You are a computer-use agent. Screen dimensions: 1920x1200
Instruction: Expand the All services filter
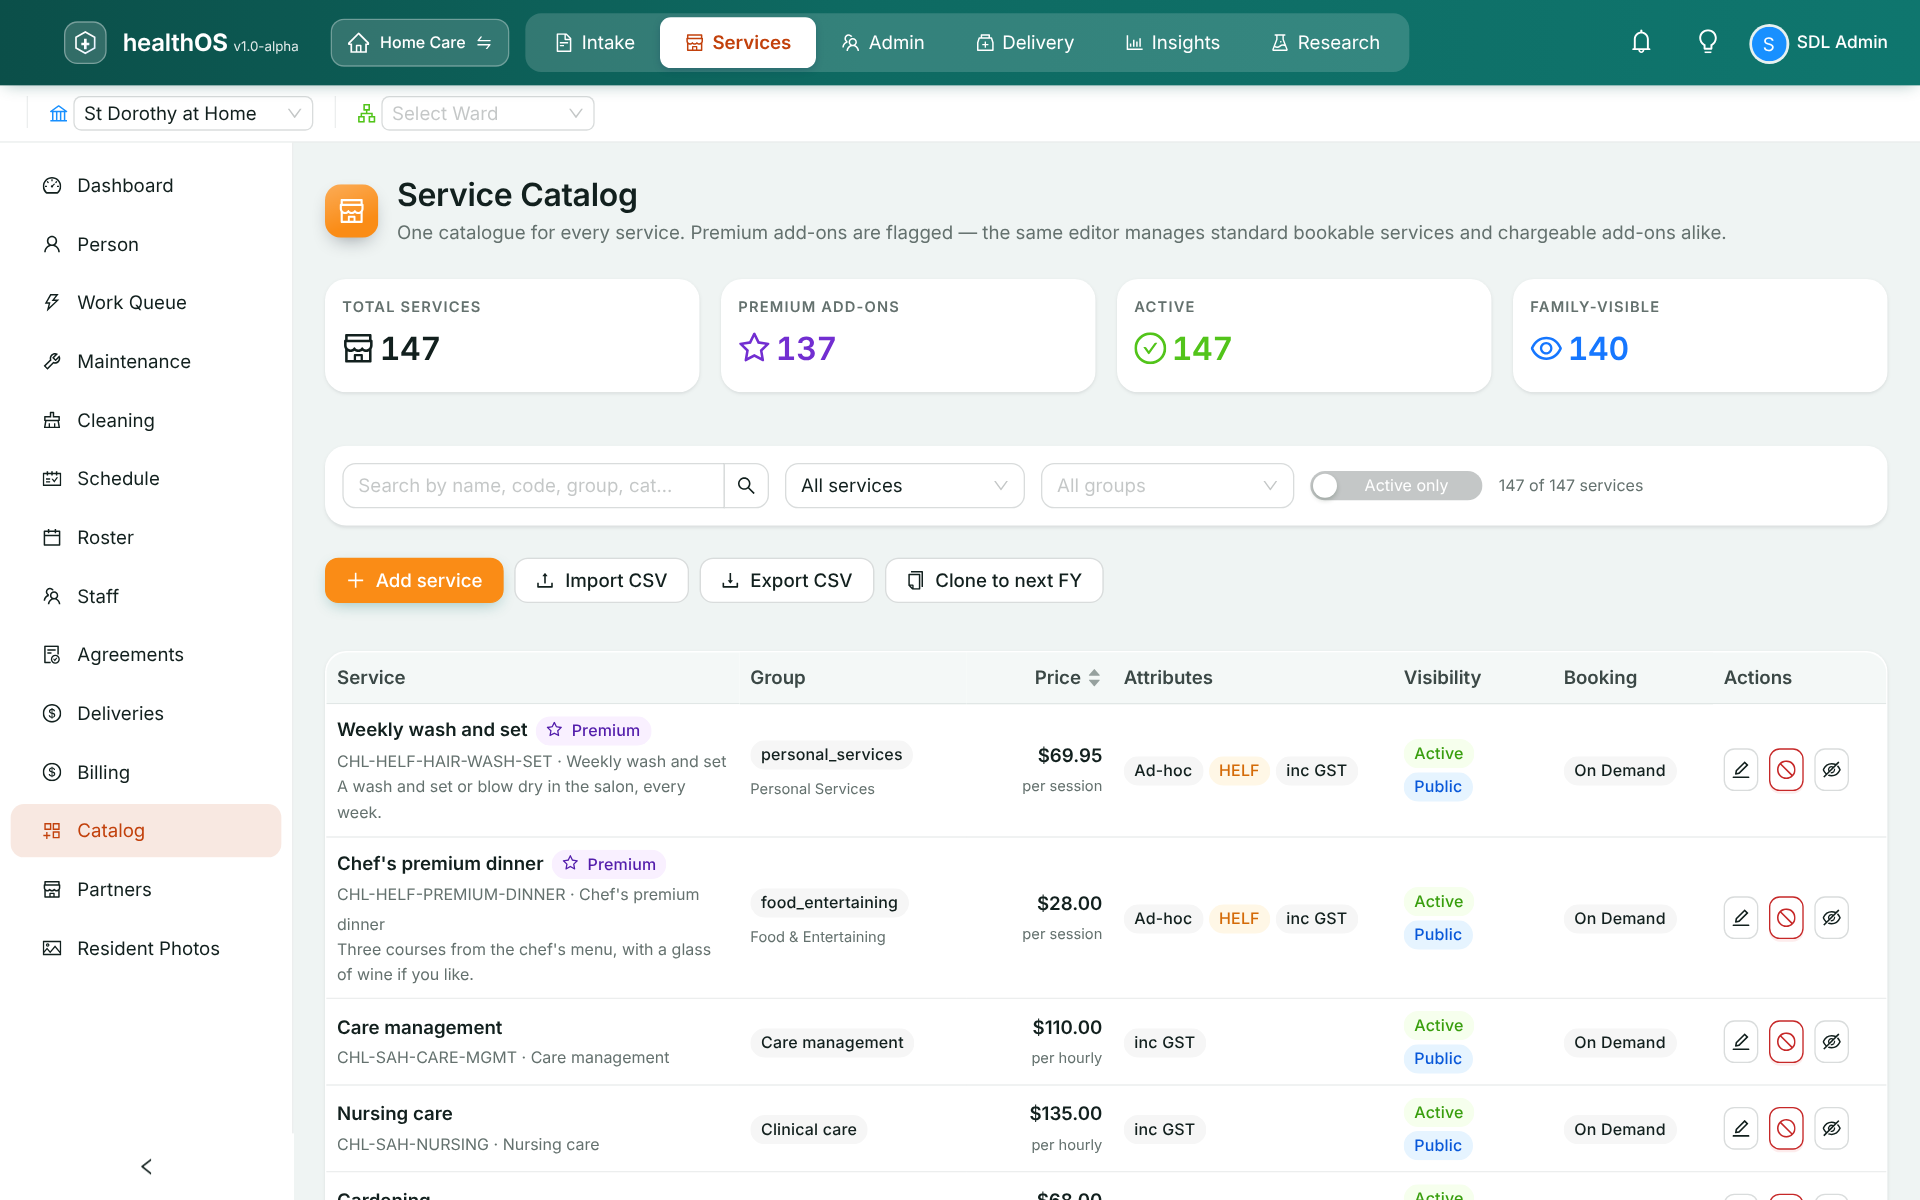tap(904, 485)
